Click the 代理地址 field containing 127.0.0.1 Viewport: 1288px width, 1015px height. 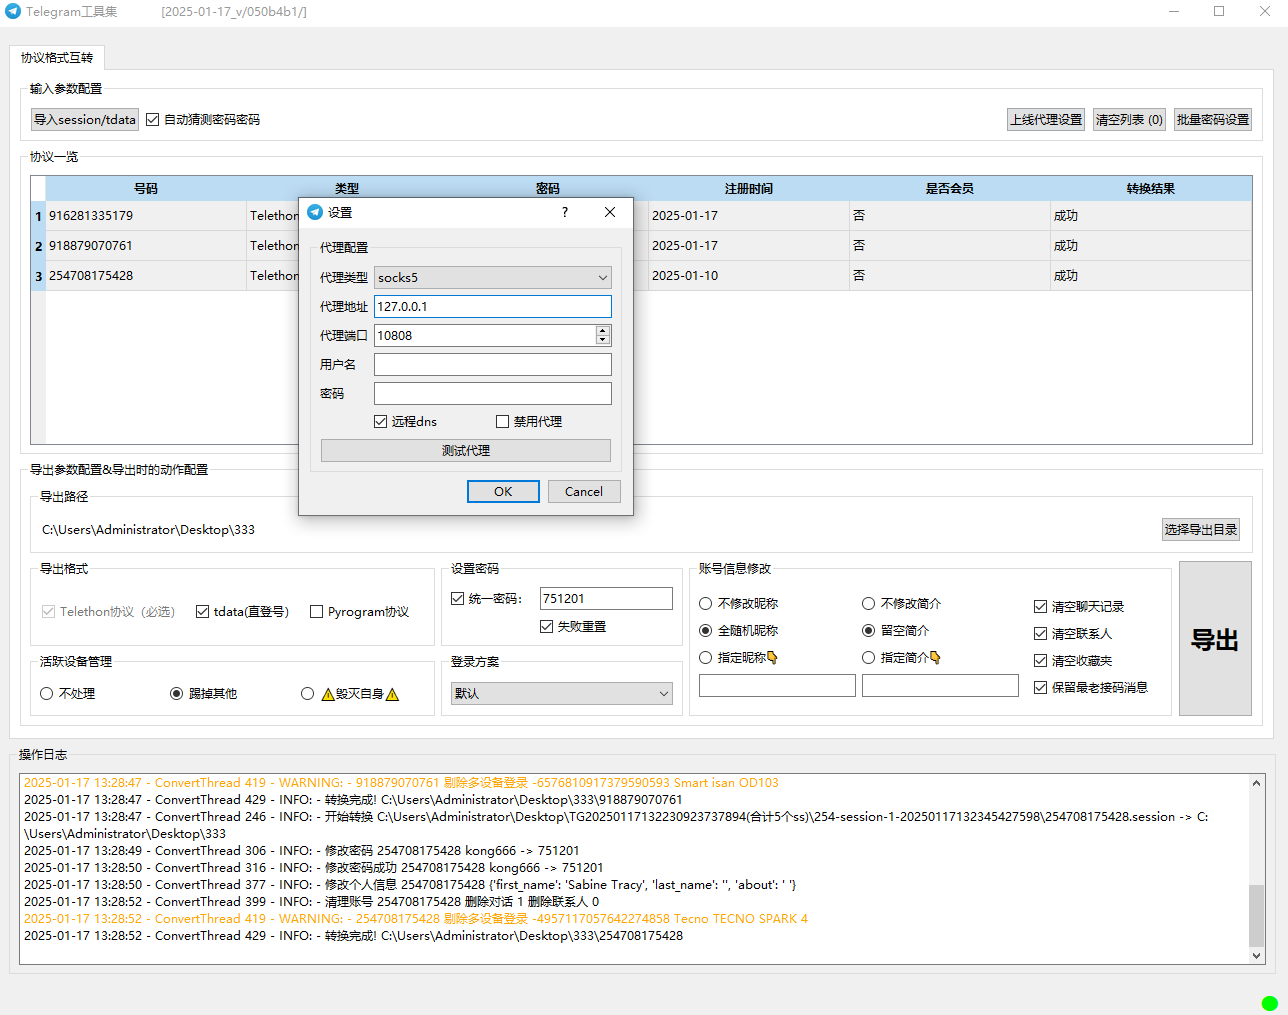pos(493,307)
